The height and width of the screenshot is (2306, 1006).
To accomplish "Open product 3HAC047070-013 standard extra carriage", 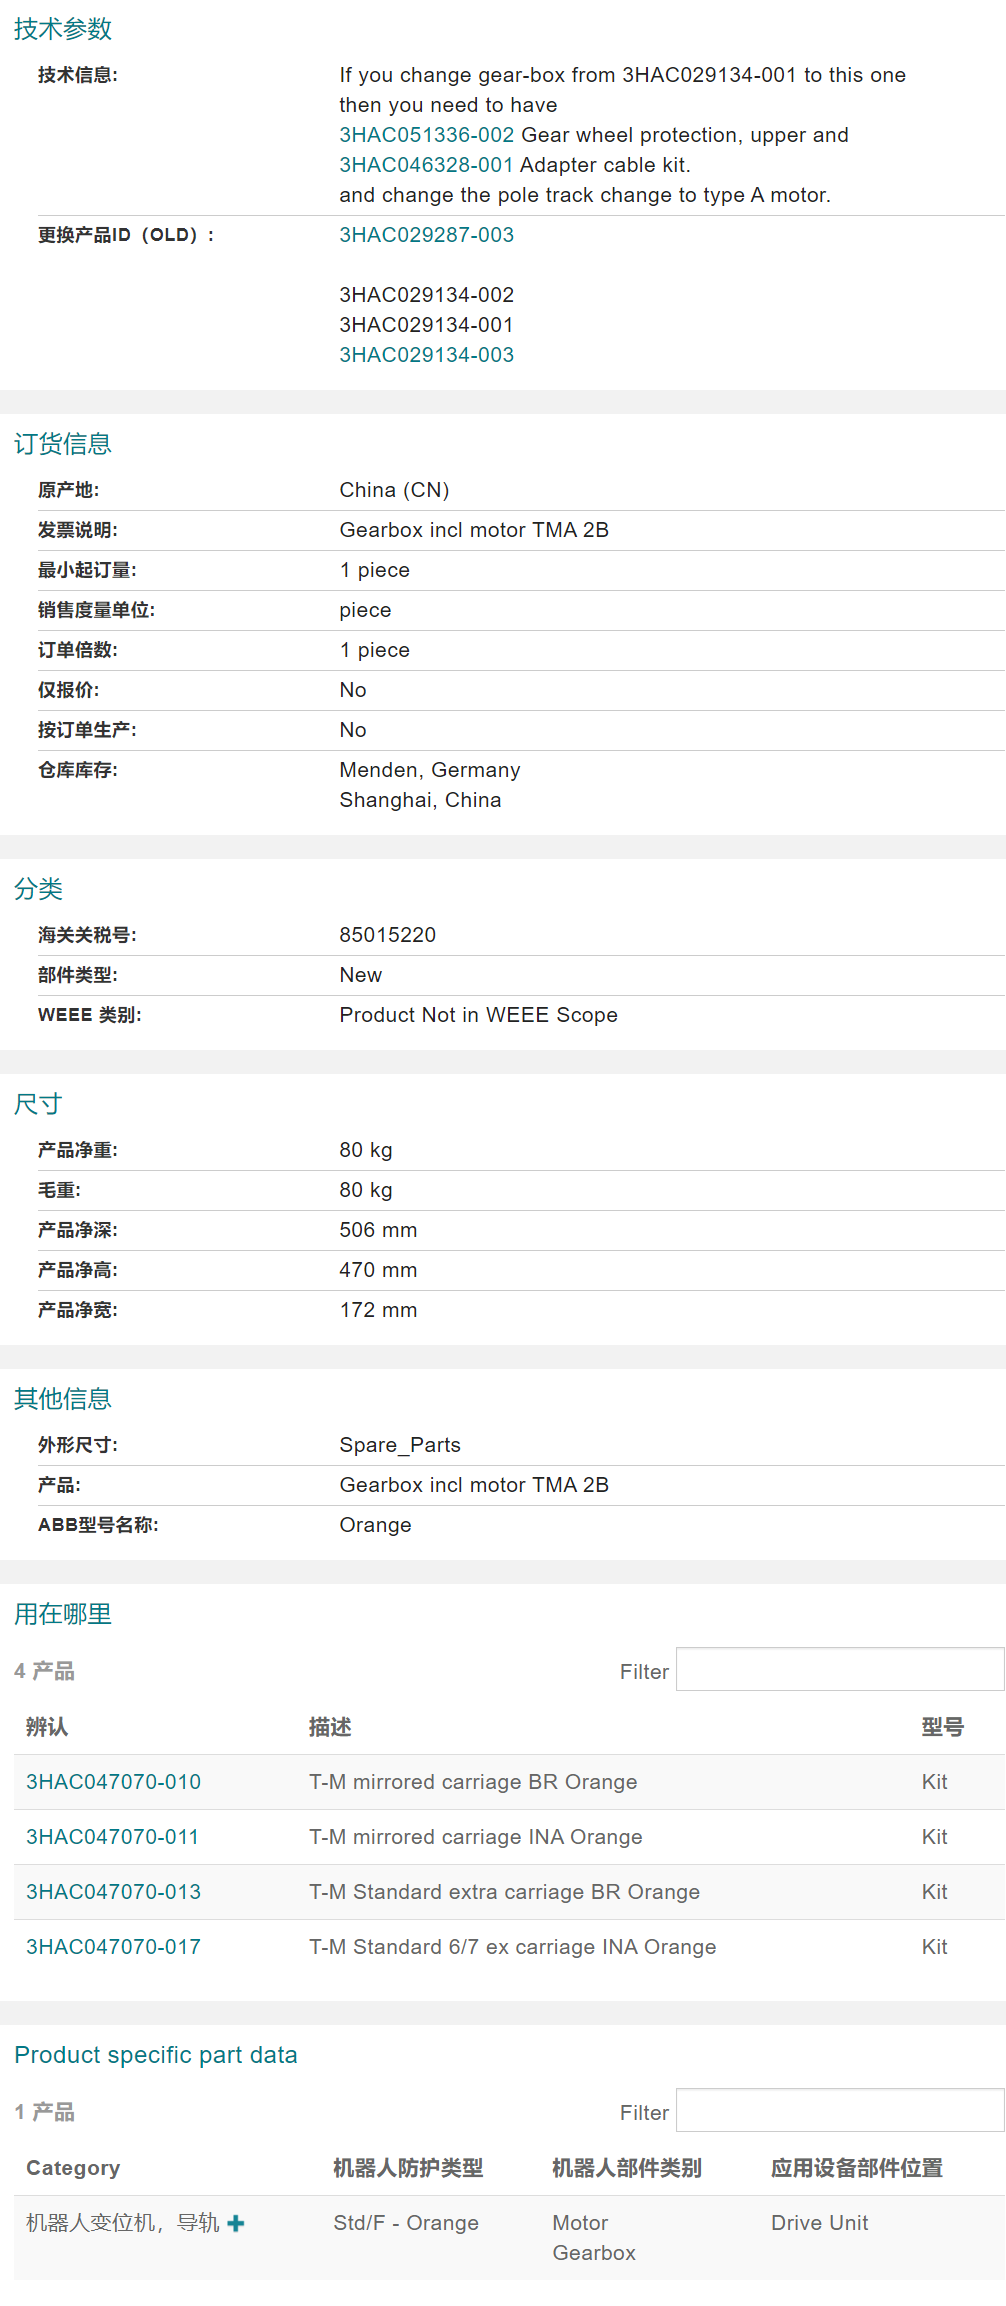I will click(x=113, y=1892).
